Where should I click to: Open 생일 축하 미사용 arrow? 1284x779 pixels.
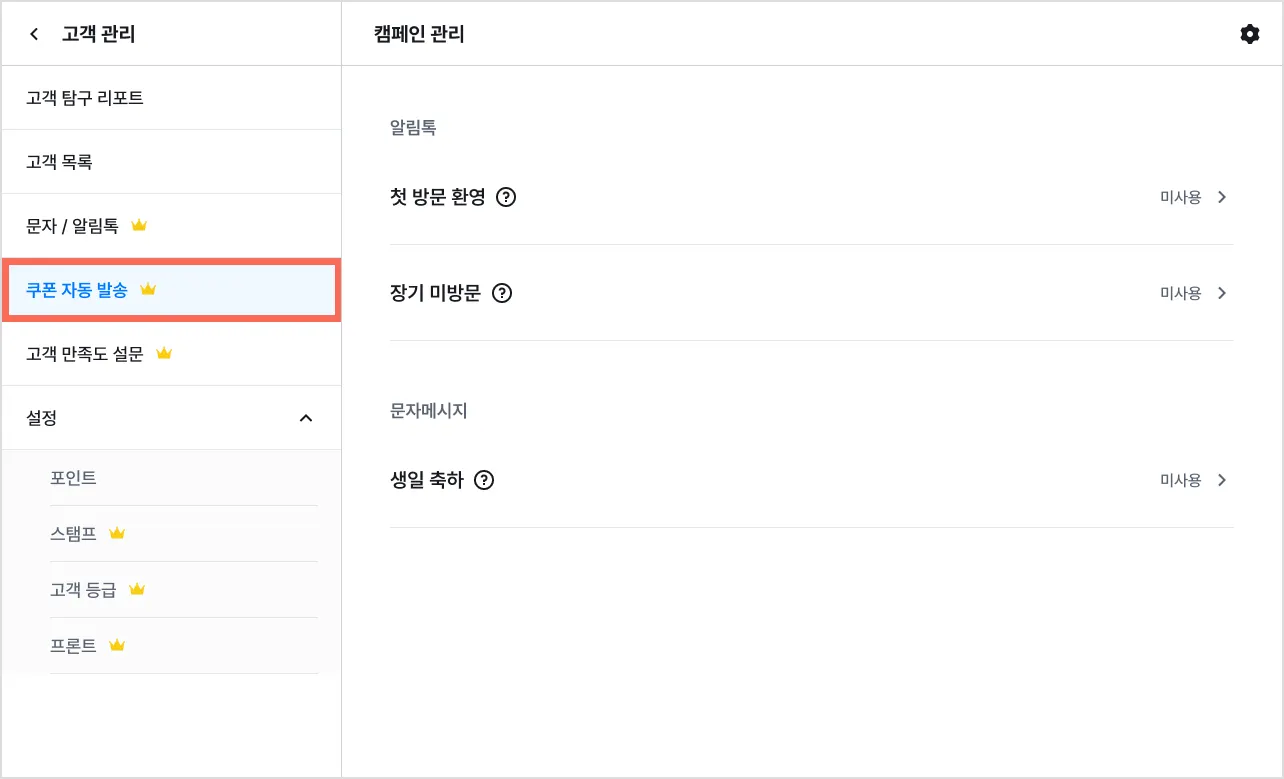(1221, 480)
